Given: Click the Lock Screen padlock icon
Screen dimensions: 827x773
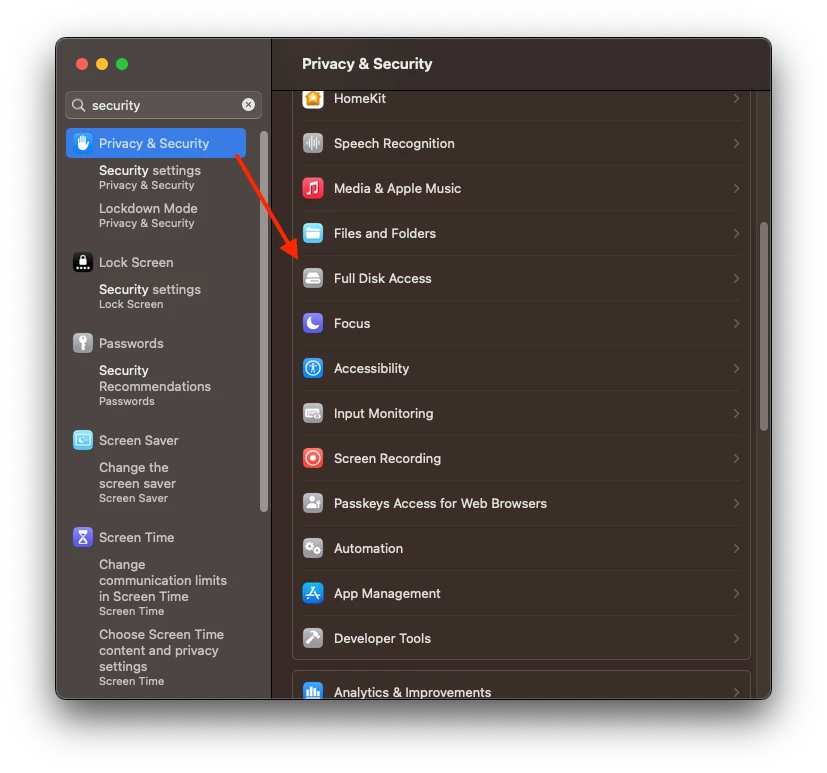Looking at the screenshot, I should coord(83,262).
